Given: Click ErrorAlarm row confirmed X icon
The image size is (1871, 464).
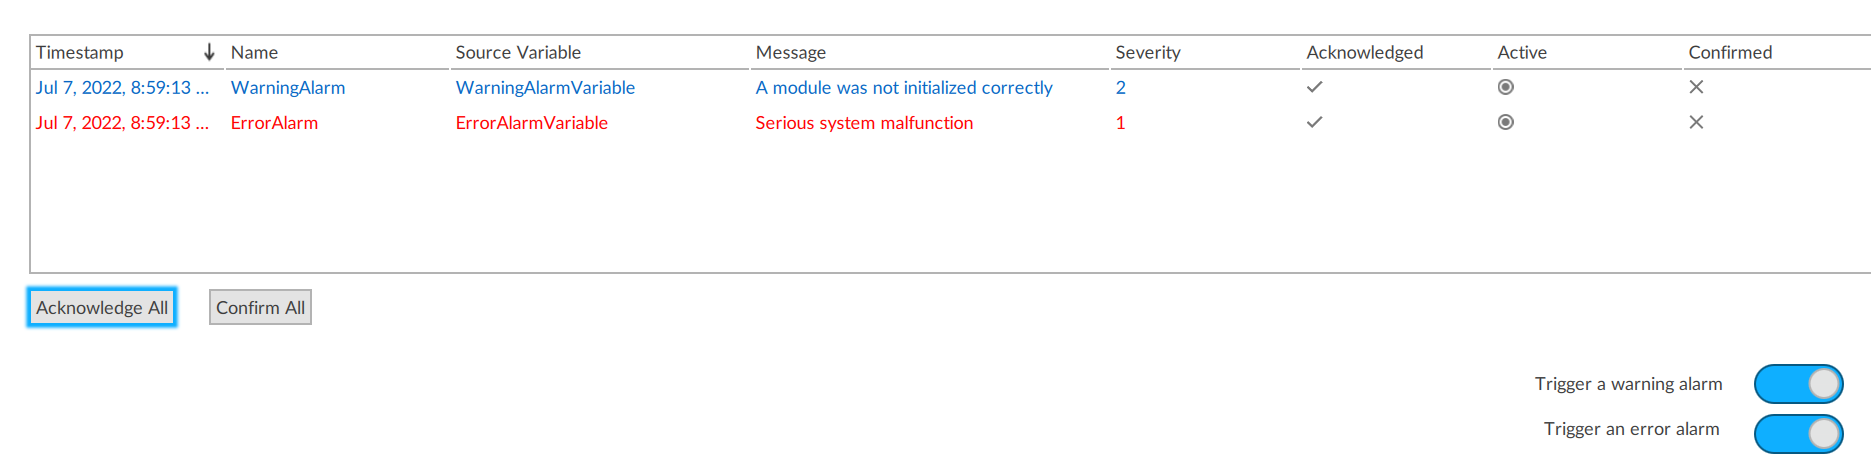Looking at the screenshot, I should click(x=1696, y=122).
